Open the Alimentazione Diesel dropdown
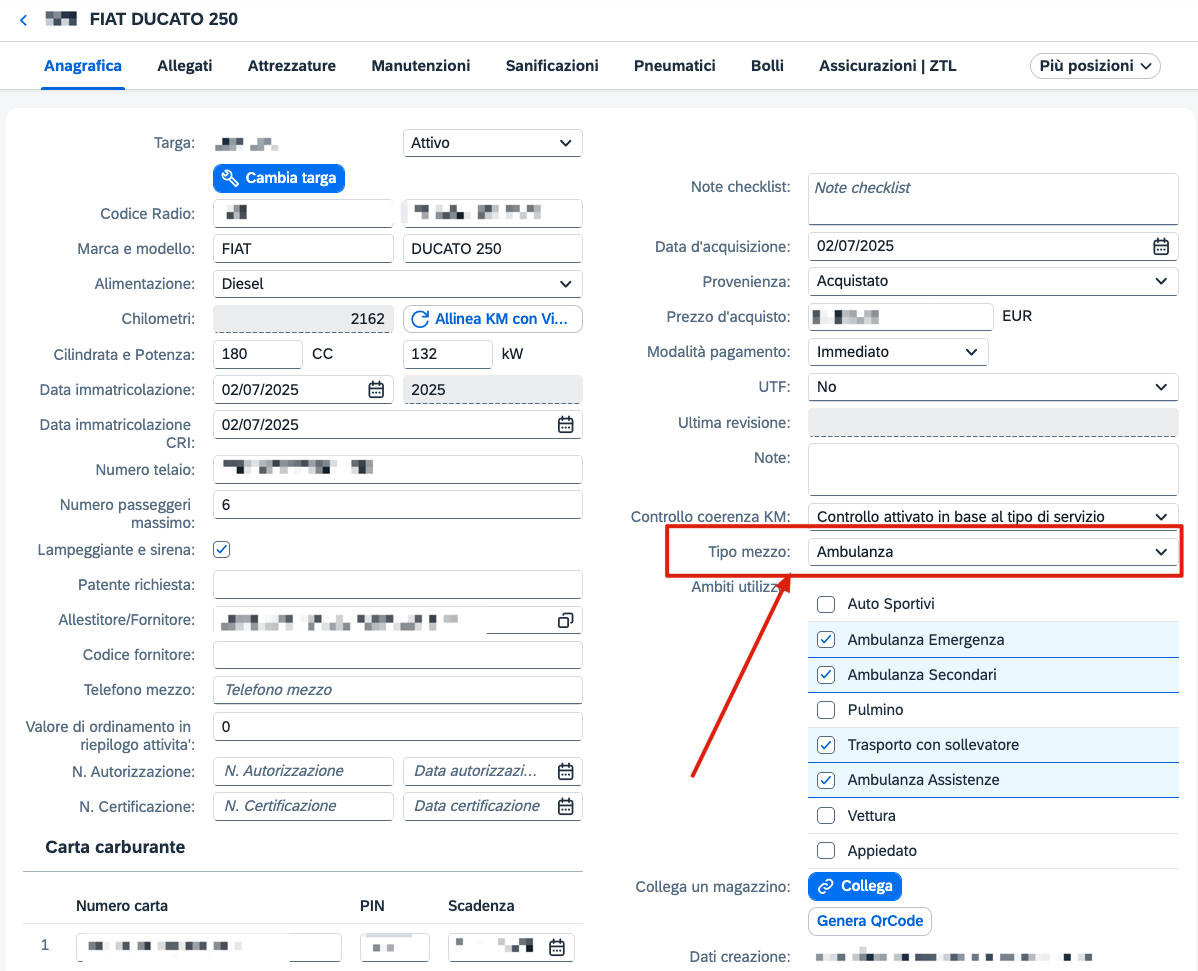Screen dimensions: 1198x971 397,283
